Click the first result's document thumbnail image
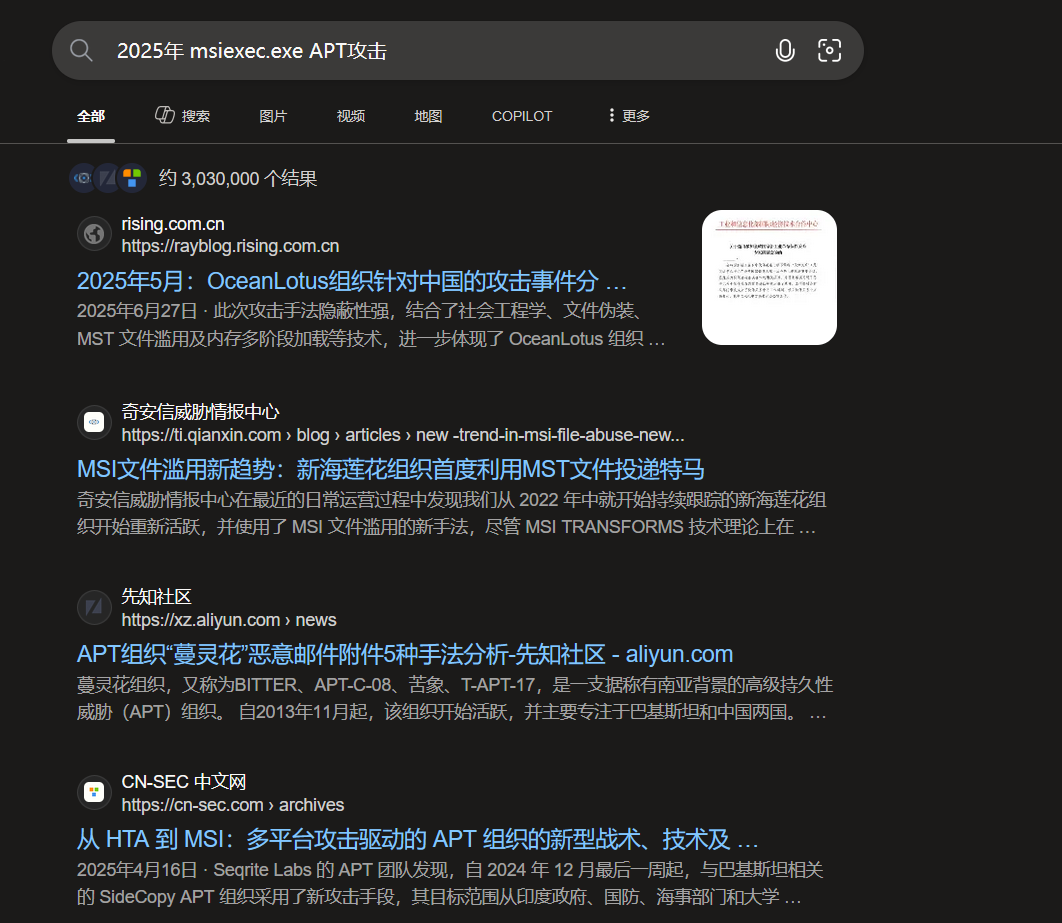 coord(768,277)
